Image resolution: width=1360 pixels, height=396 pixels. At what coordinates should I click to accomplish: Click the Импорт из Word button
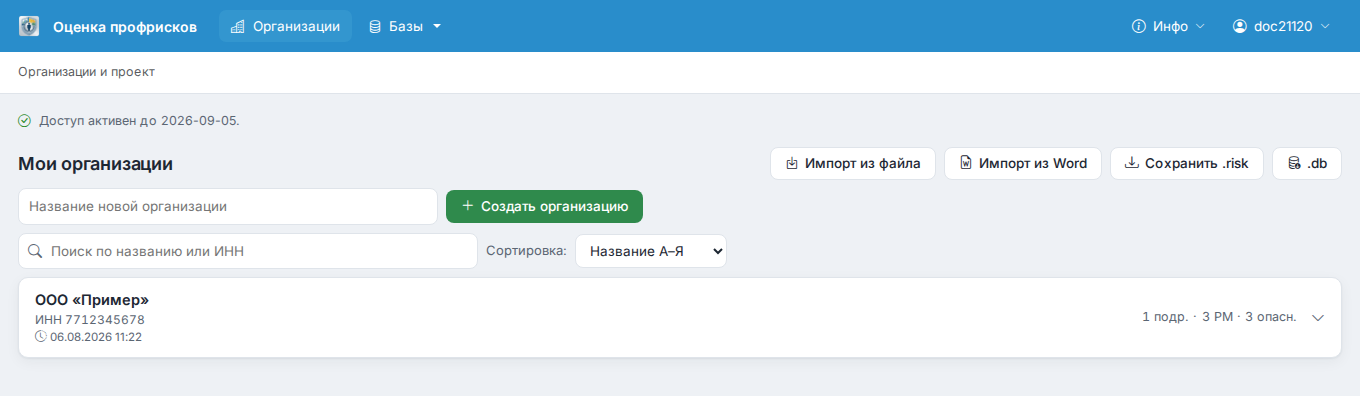[1023, 164]
